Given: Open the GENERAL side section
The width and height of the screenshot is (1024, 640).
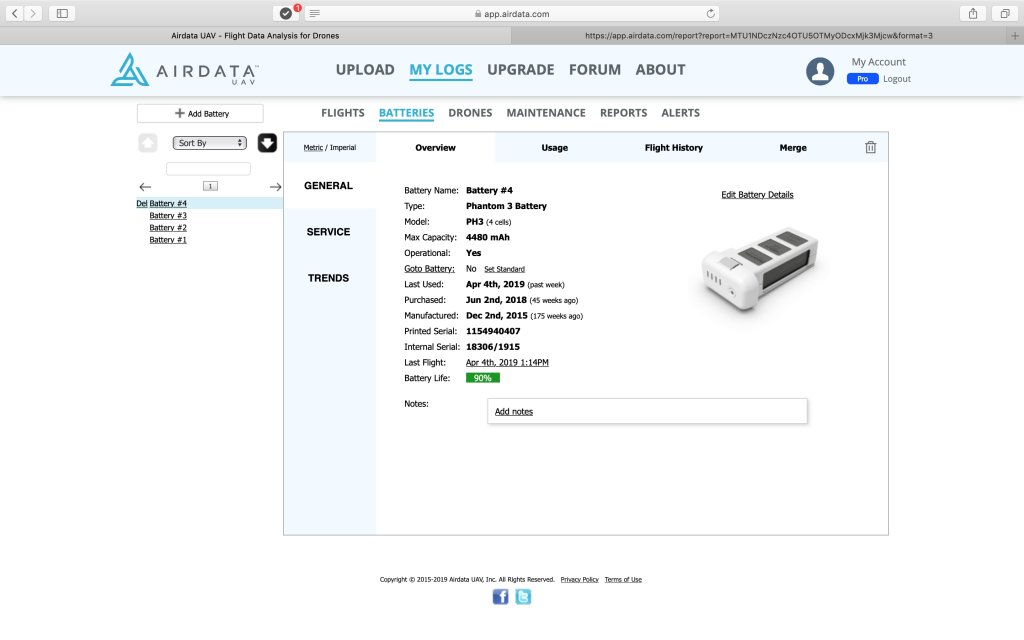Looking at the screenshot, I should click(x=328, y=185).
